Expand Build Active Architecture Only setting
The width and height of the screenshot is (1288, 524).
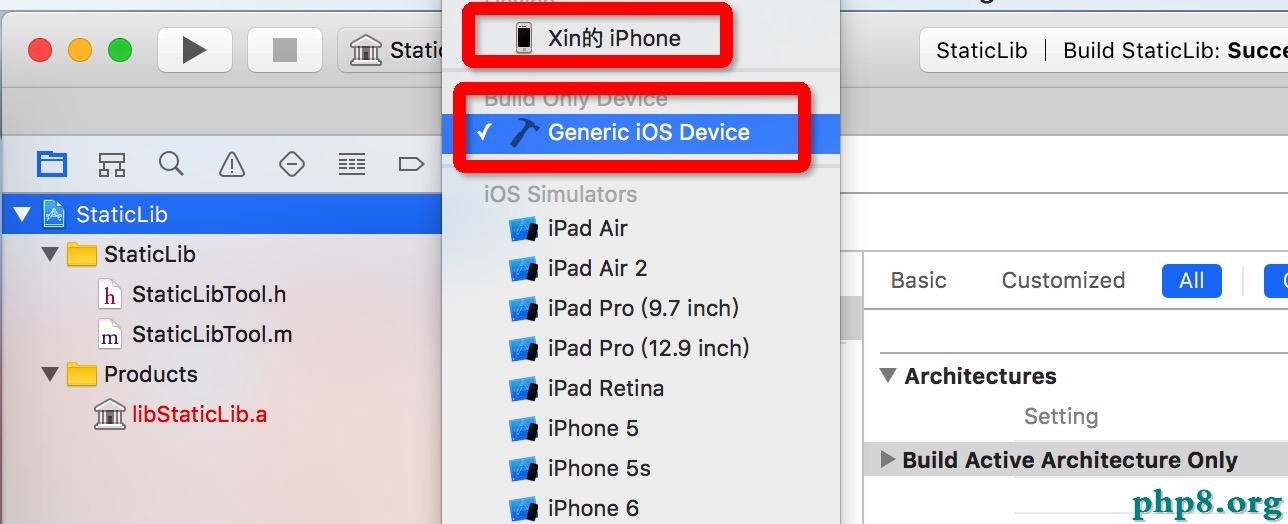click(x=887, y=460)
